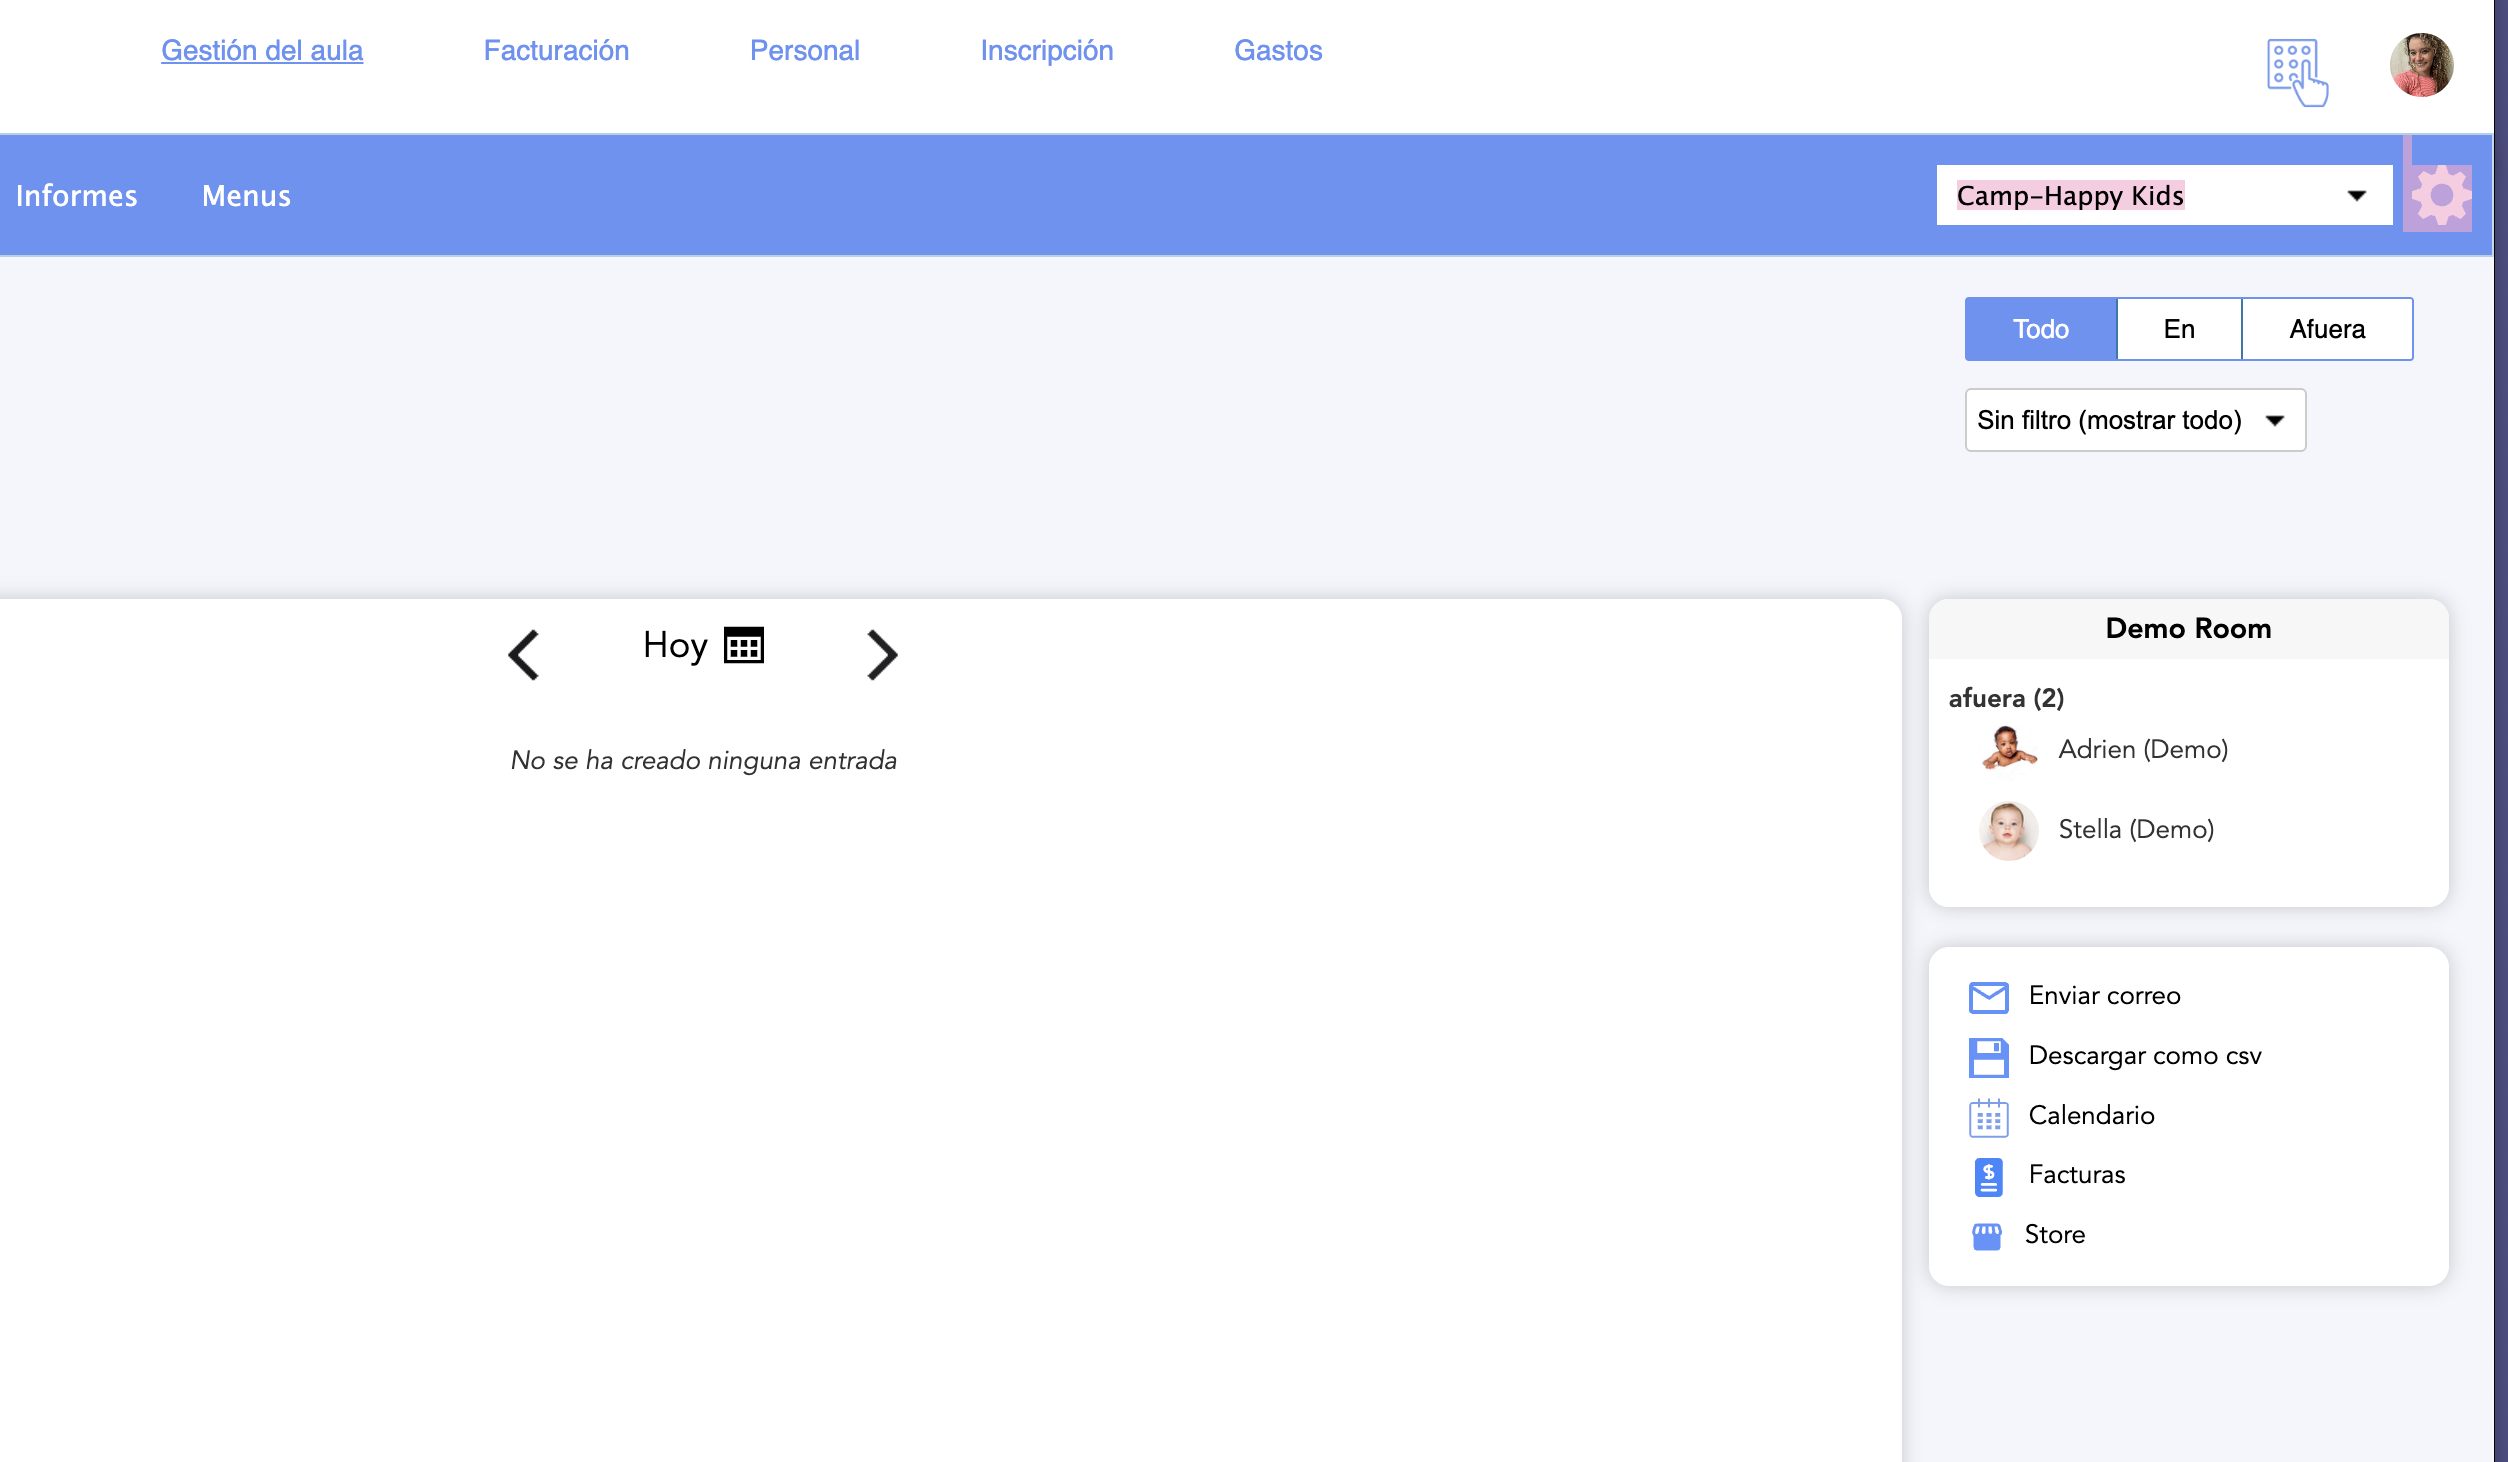Click the settings gear icon

pos(2440,197)
